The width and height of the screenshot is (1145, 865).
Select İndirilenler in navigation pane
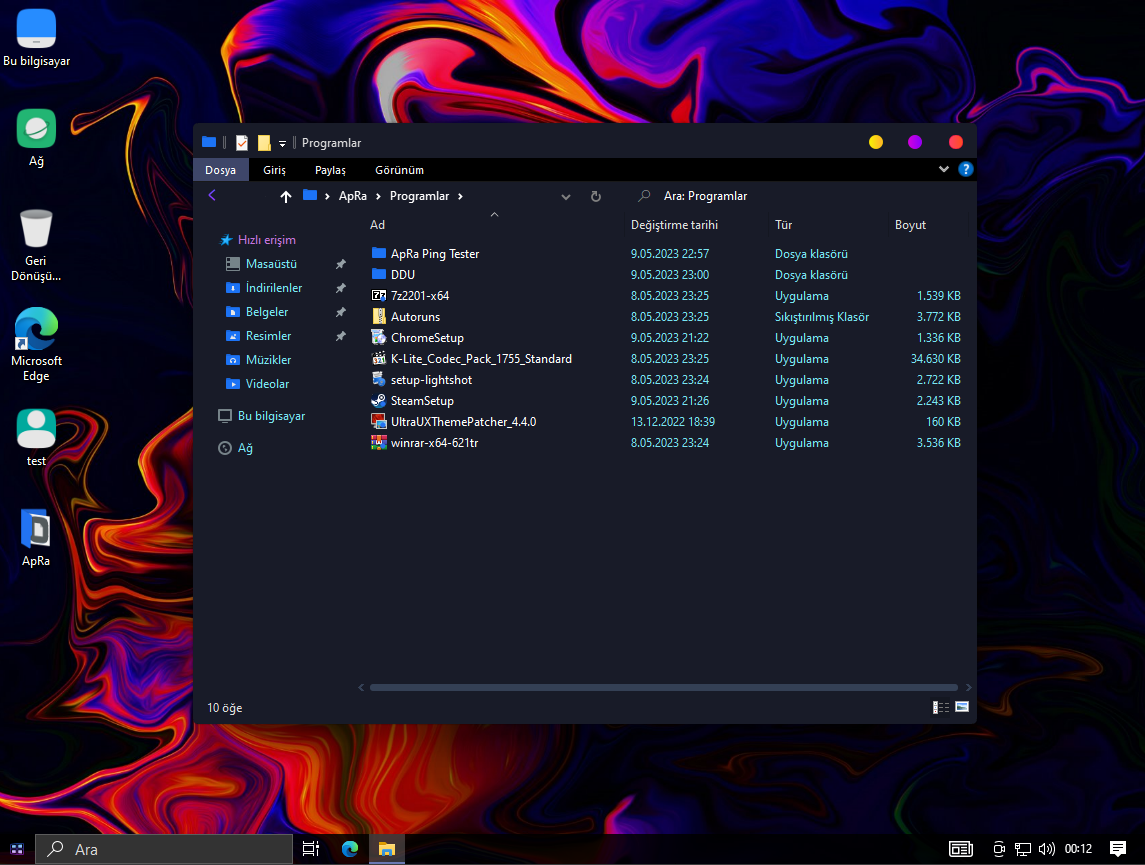coord(273,288)
